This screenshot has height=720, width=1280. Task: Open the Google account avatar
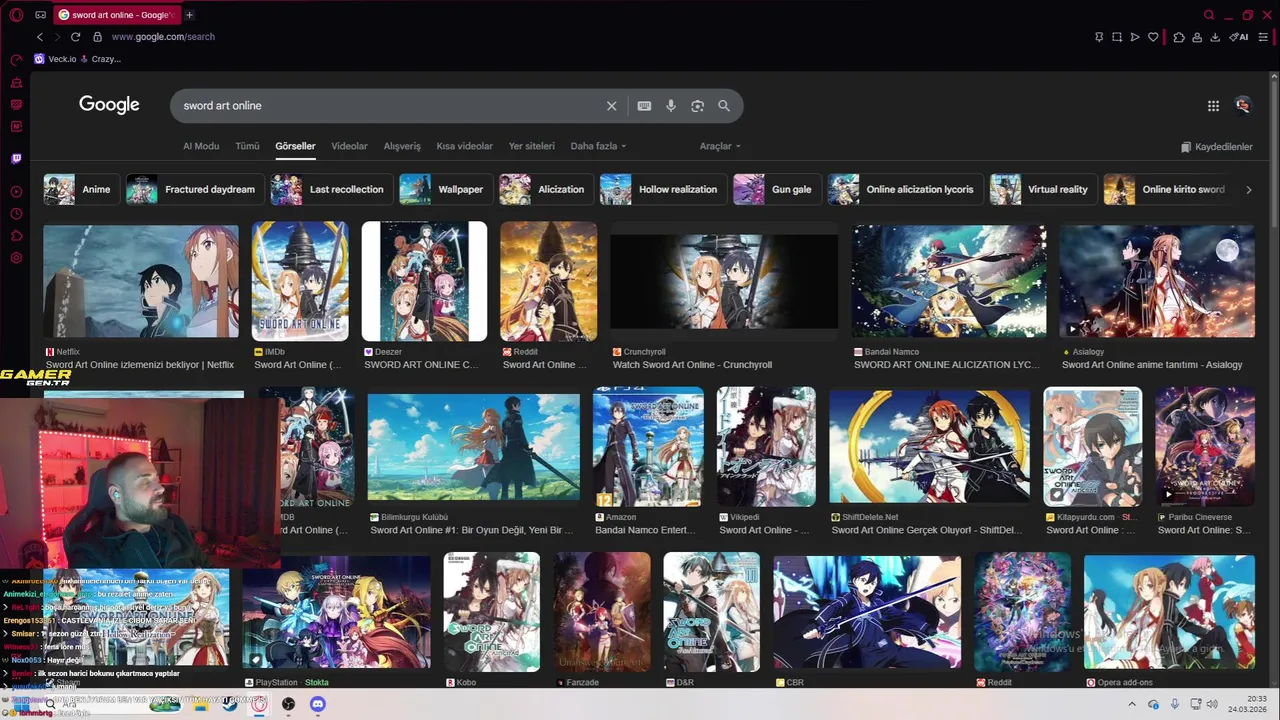point(1243,105)
